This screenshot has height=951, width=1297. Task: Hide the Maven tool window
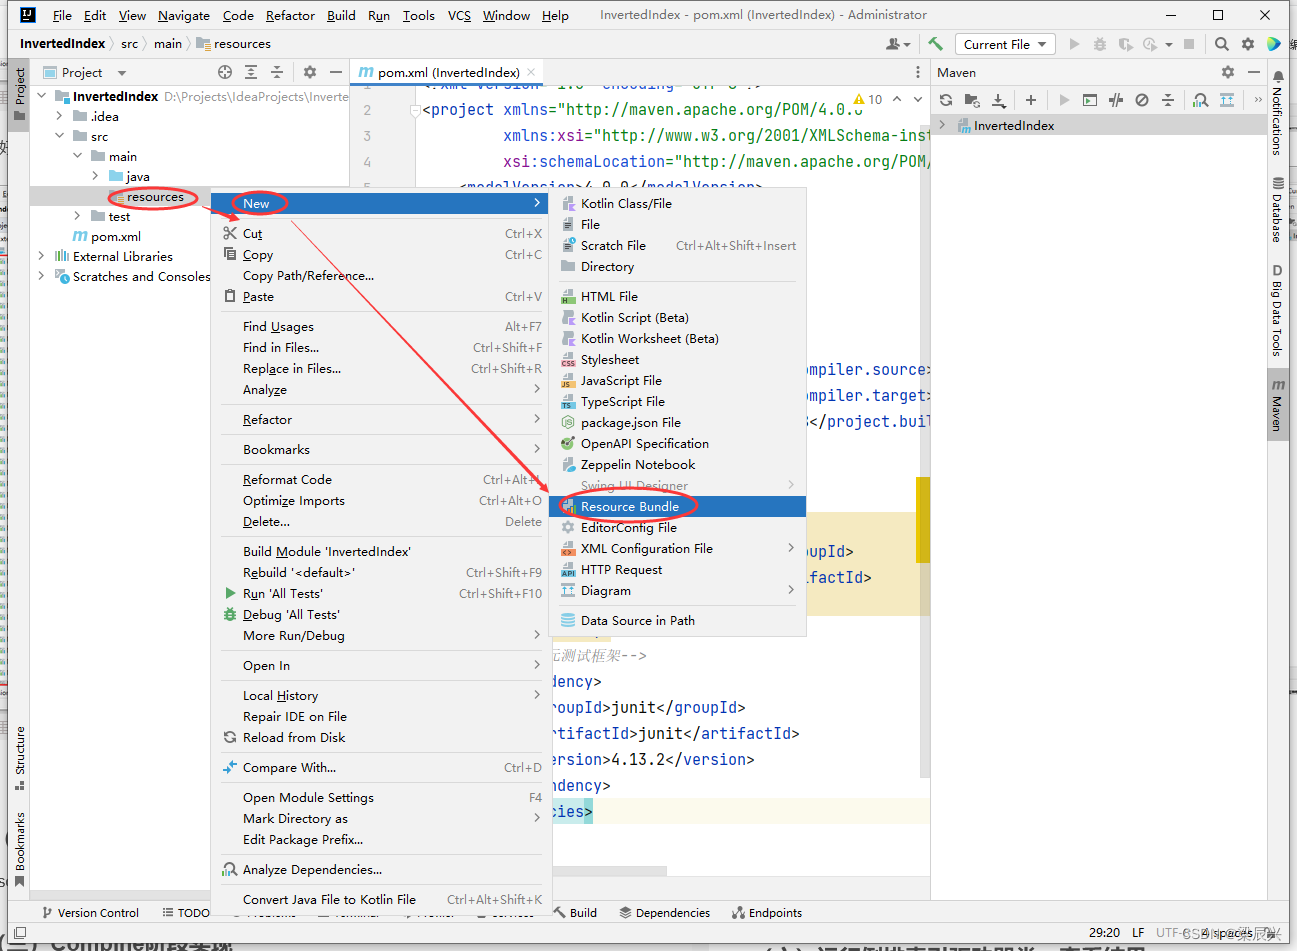pos(1254,72)
